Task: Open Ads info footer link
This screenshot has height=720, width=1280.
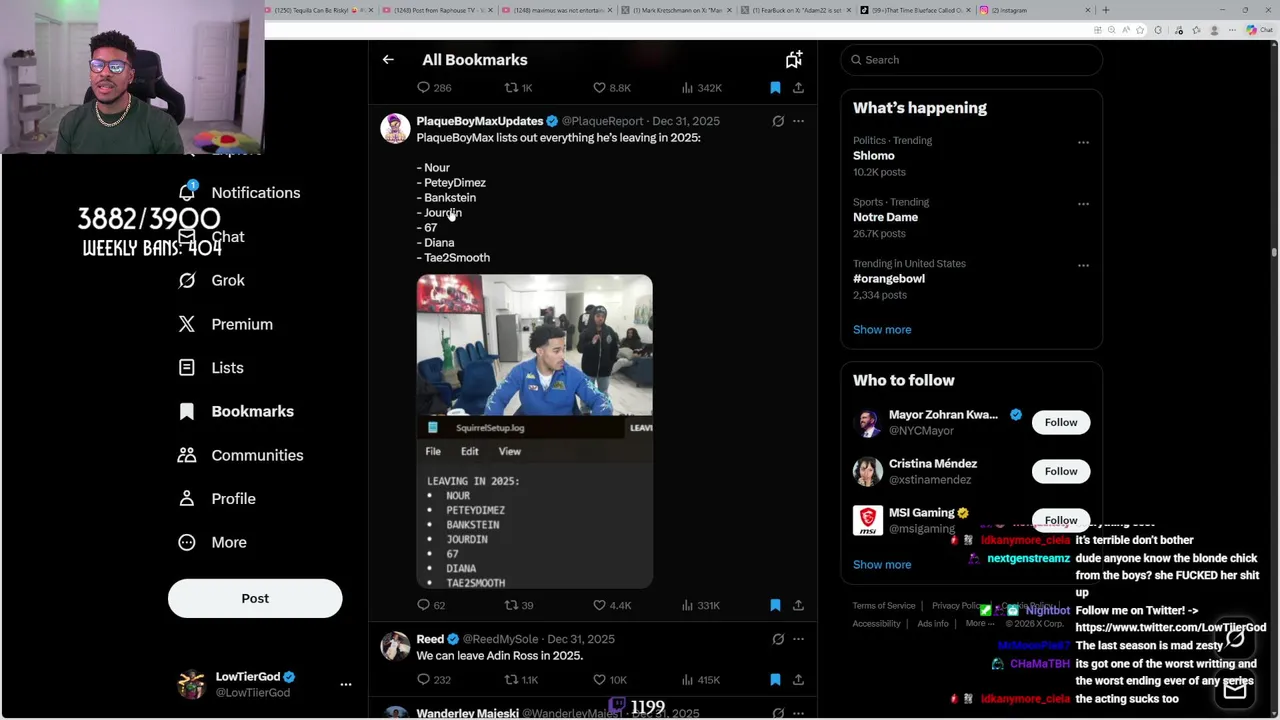Action: point(933,624)
